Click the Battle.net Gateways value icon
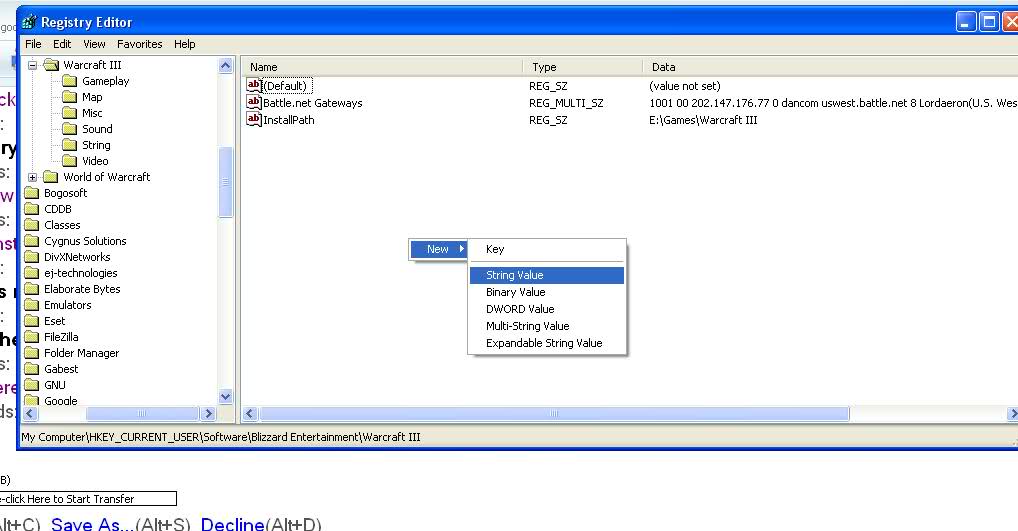Screen dimensions: 1018x531 point(254,102)
